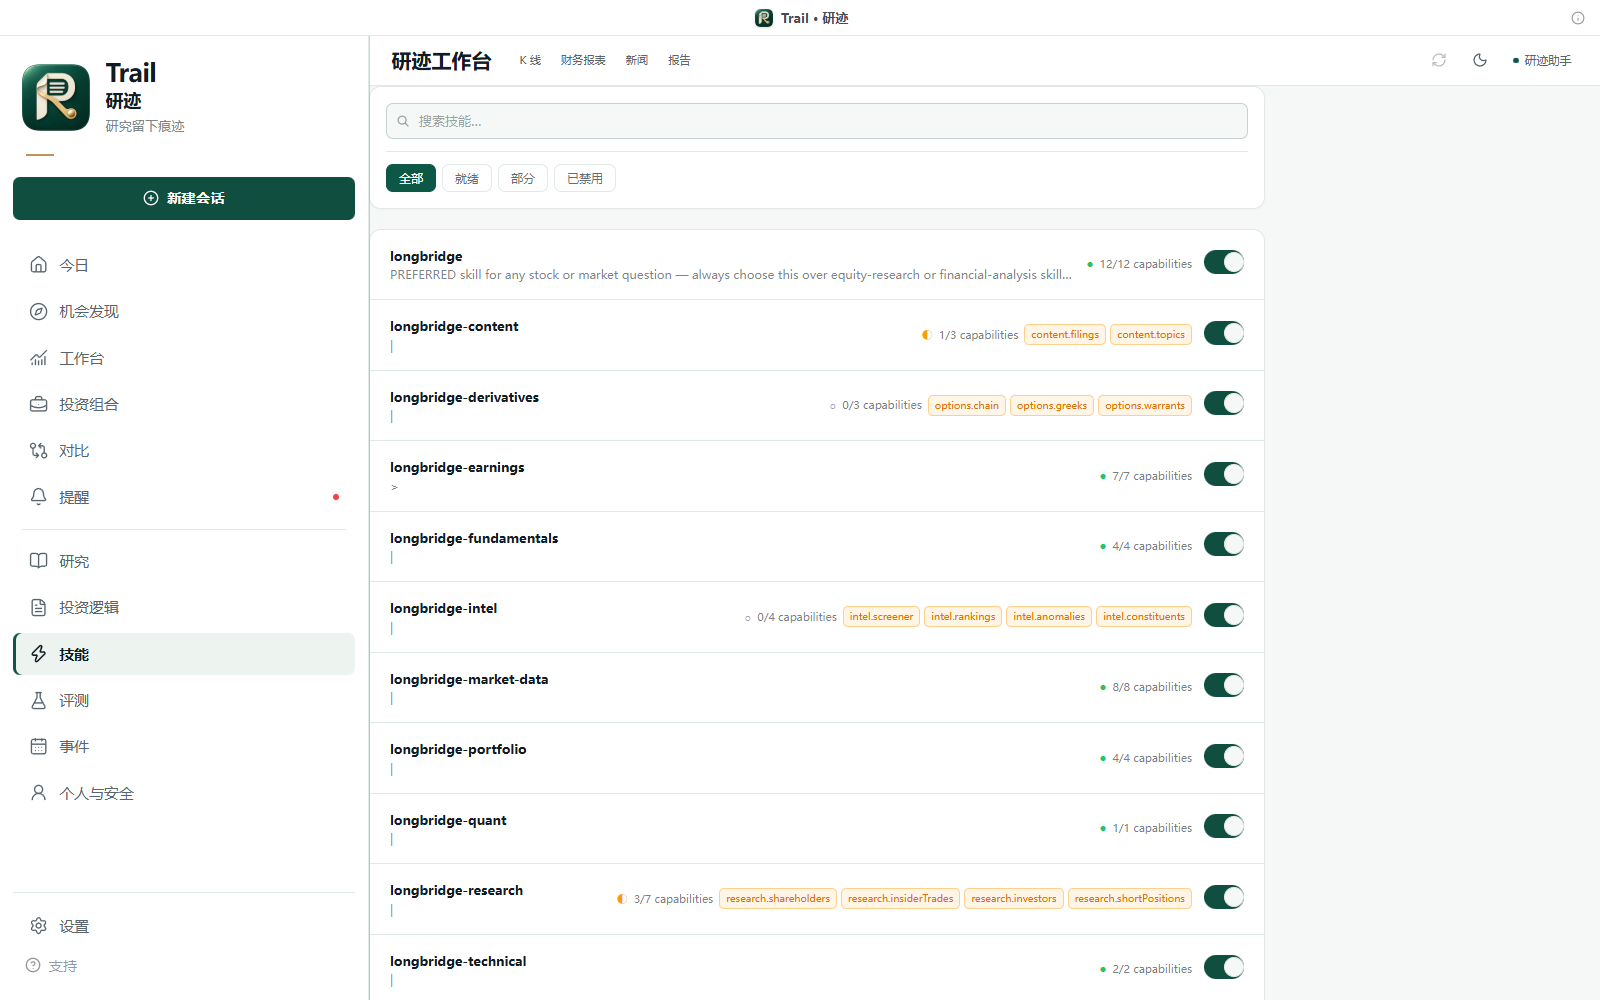Open the 报告 tab
Image resolution: width=1600 pixels, height=1000 pixels.
pyautogui.click(x=680, y=60)
